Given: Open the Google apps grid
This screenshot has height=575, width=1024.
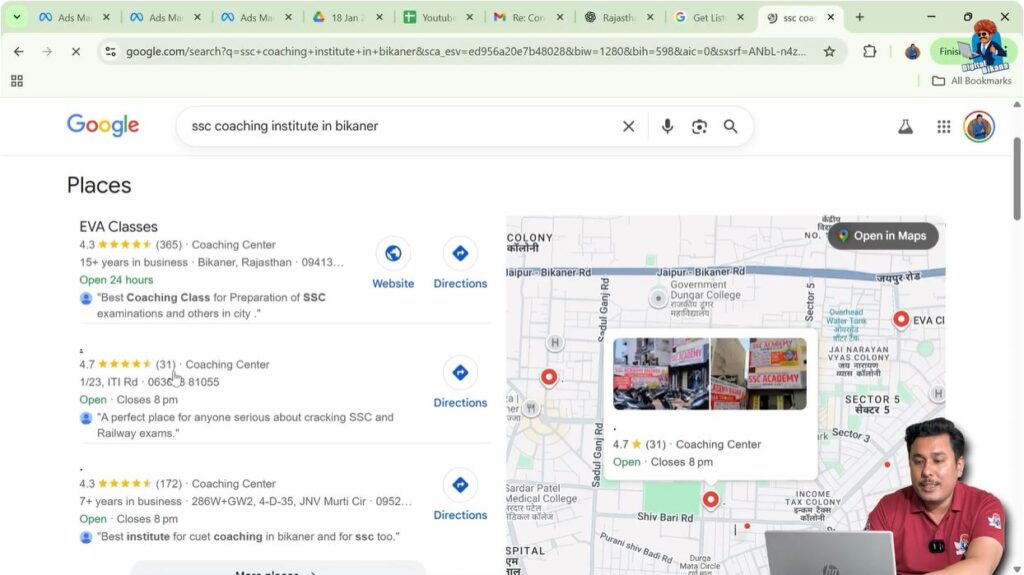Looking at the screenshot, I should (x=944, y=126).
